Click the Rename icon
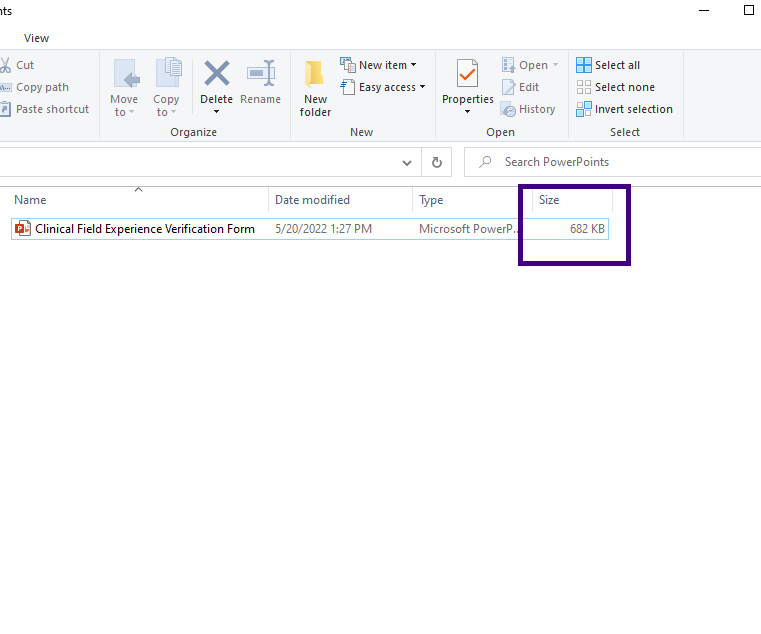The height and width of the screenshot is (634, 761). [261, 73]
